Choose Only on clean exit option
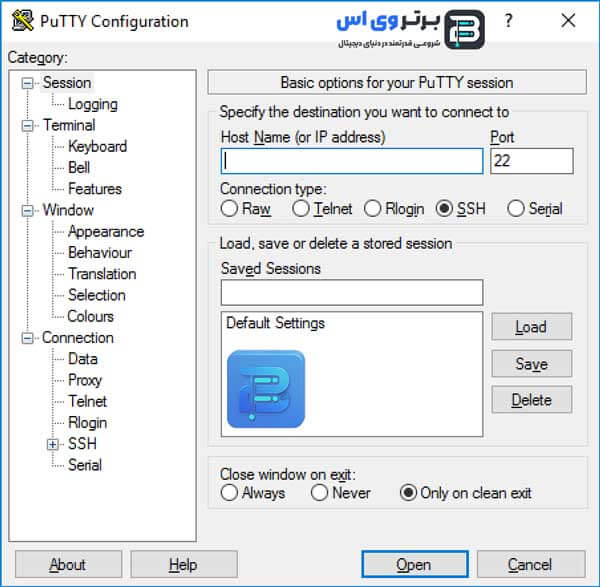This screenshot has height=587, width=600. click(408, 493)
